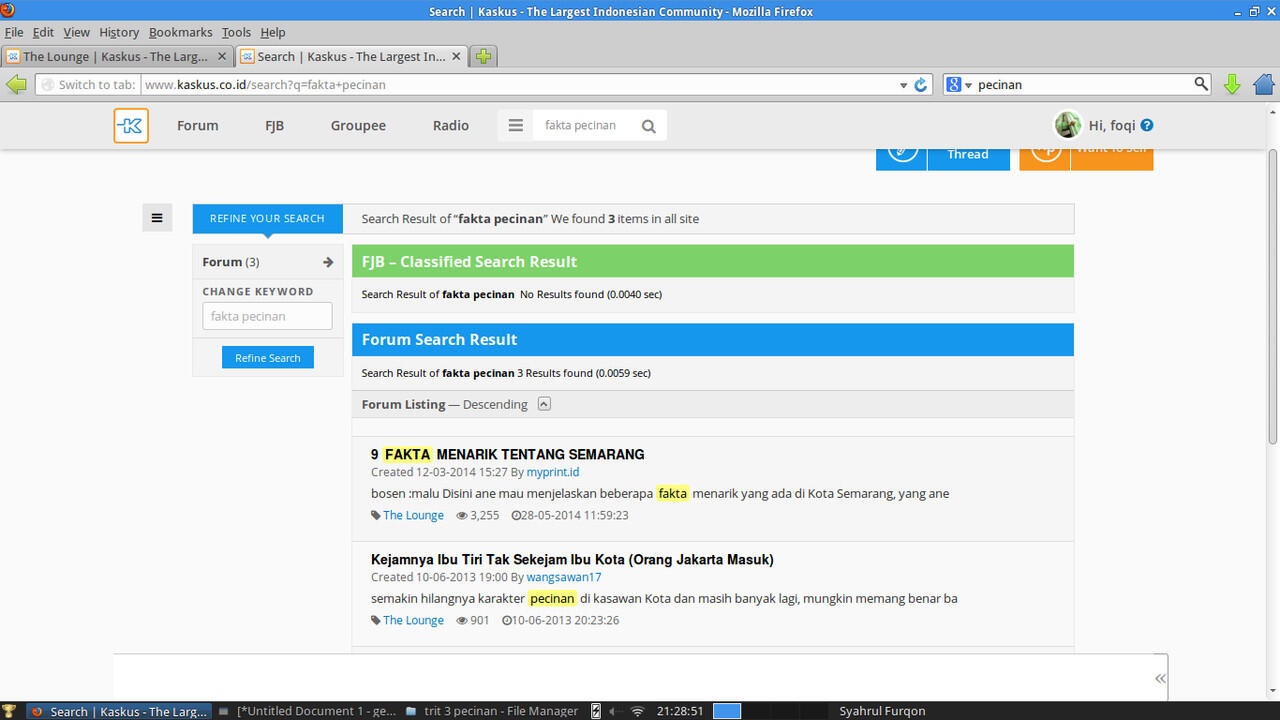Viewport: 1280px width, 720px height.
Task: Go to browser home page icon
Action: 1264,85
